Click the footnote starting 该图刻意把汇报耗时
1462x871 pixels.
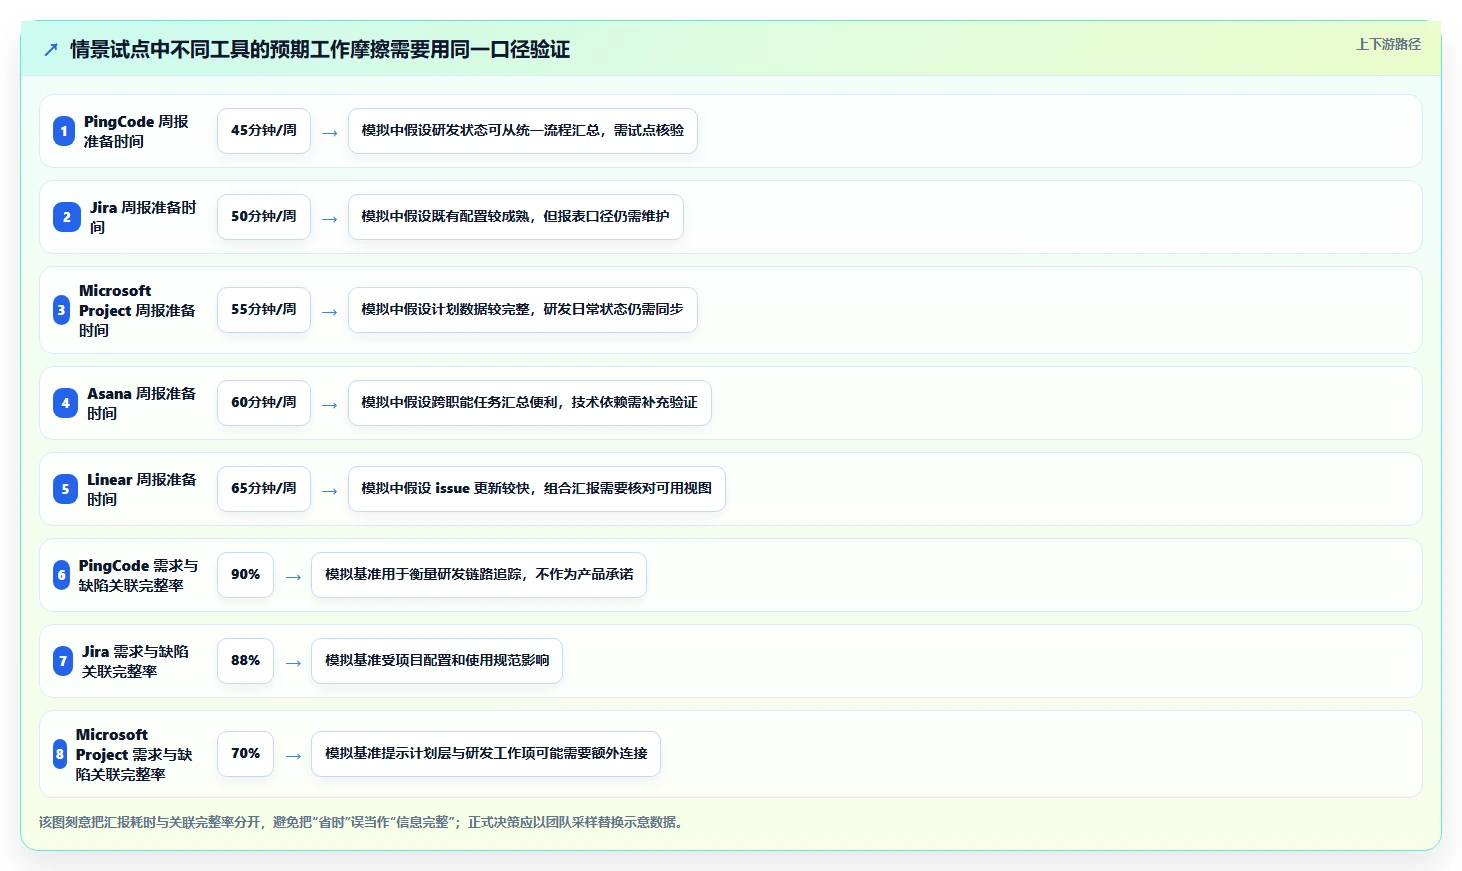[363, 823]
